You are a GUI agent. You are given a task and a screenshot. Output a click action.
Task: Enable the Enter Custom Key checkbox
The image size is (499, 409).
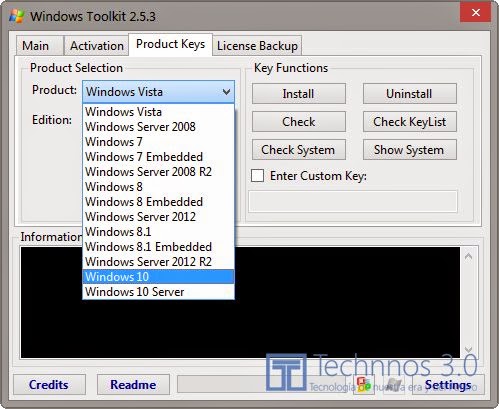point(257,175)
